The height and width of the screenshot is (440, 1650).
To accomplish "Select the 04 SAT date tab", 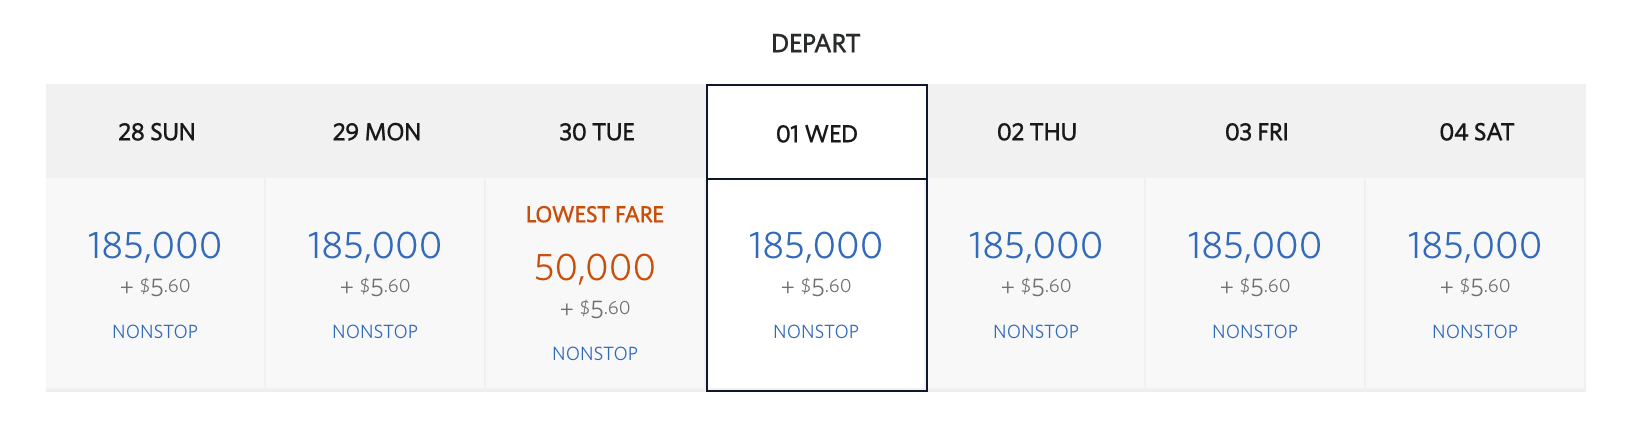I will click(x=1476, y=132).
